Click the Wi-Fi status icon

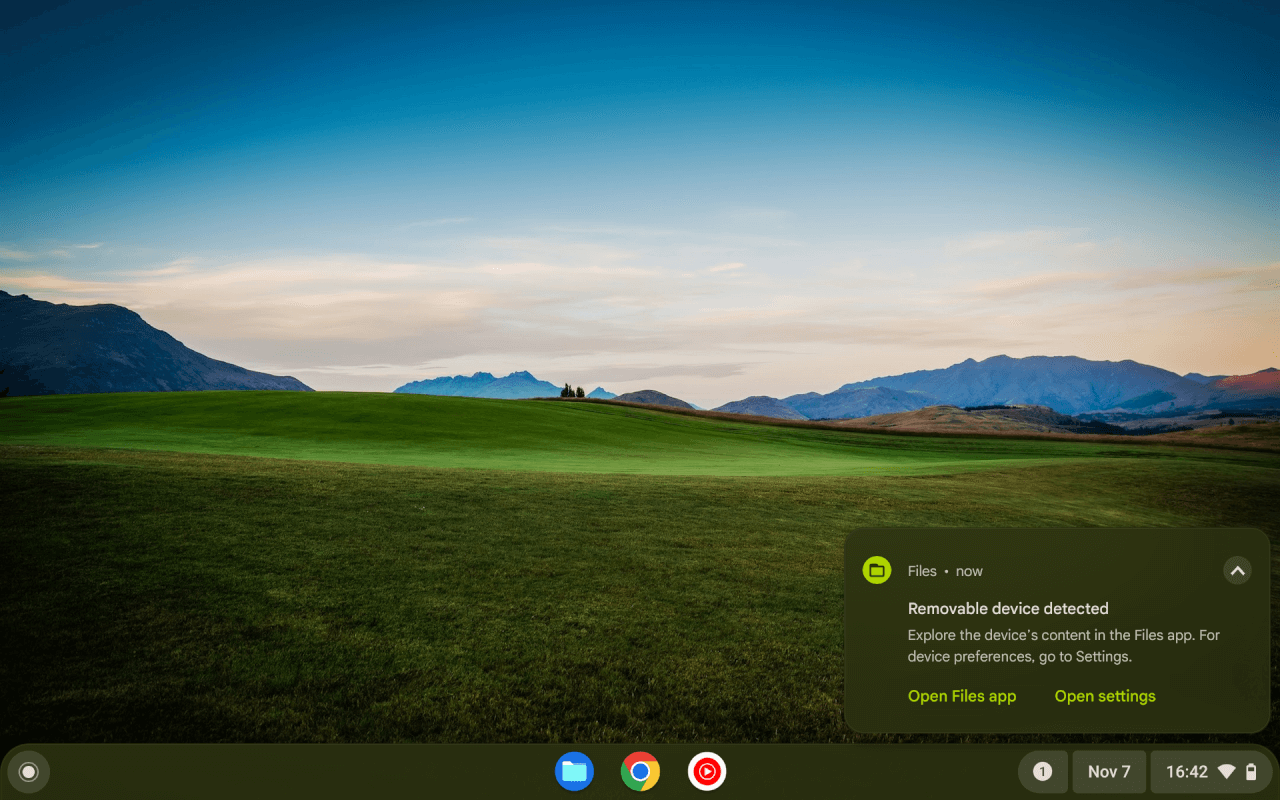click(x=1226, y=772)
